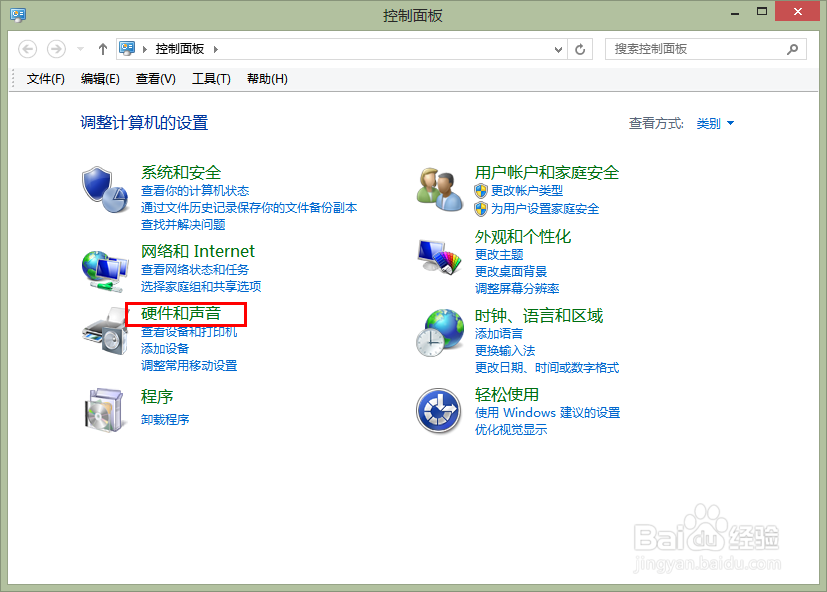Image resolution: width=827 pixels, height=592 pixels.
Task: Click the Back navigation arrow
Action: tap(27, 49)
